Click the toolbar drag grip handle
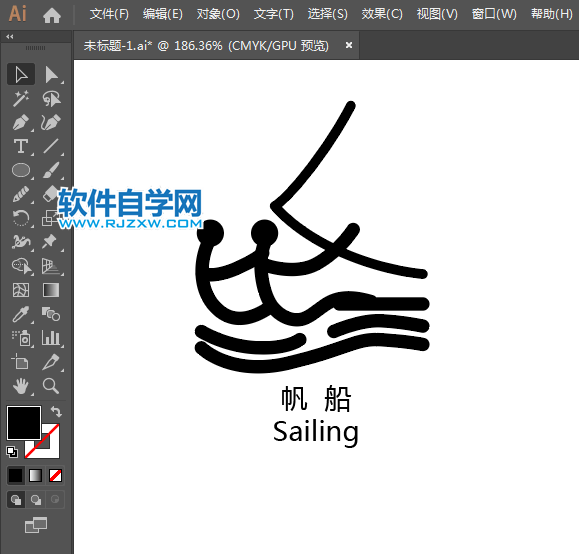The width and height of the screenshot is (579, 554). (x=35, y=48)
